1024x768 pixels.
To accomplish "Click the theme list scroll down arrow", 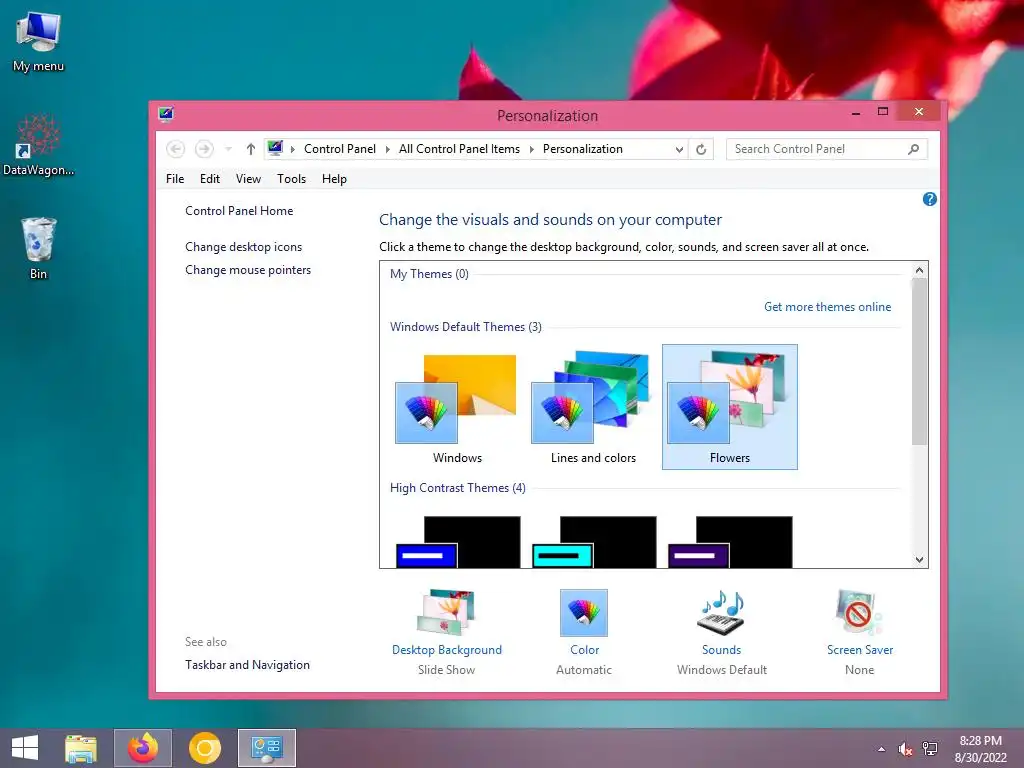I will (920, 560).
